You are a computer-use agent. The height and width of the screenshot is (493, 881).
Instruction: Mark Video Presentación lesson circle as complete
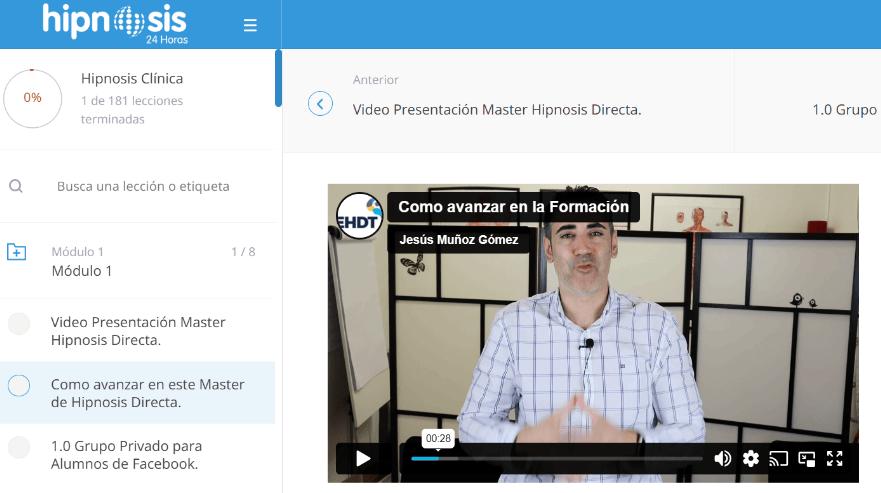click(19, 324)
